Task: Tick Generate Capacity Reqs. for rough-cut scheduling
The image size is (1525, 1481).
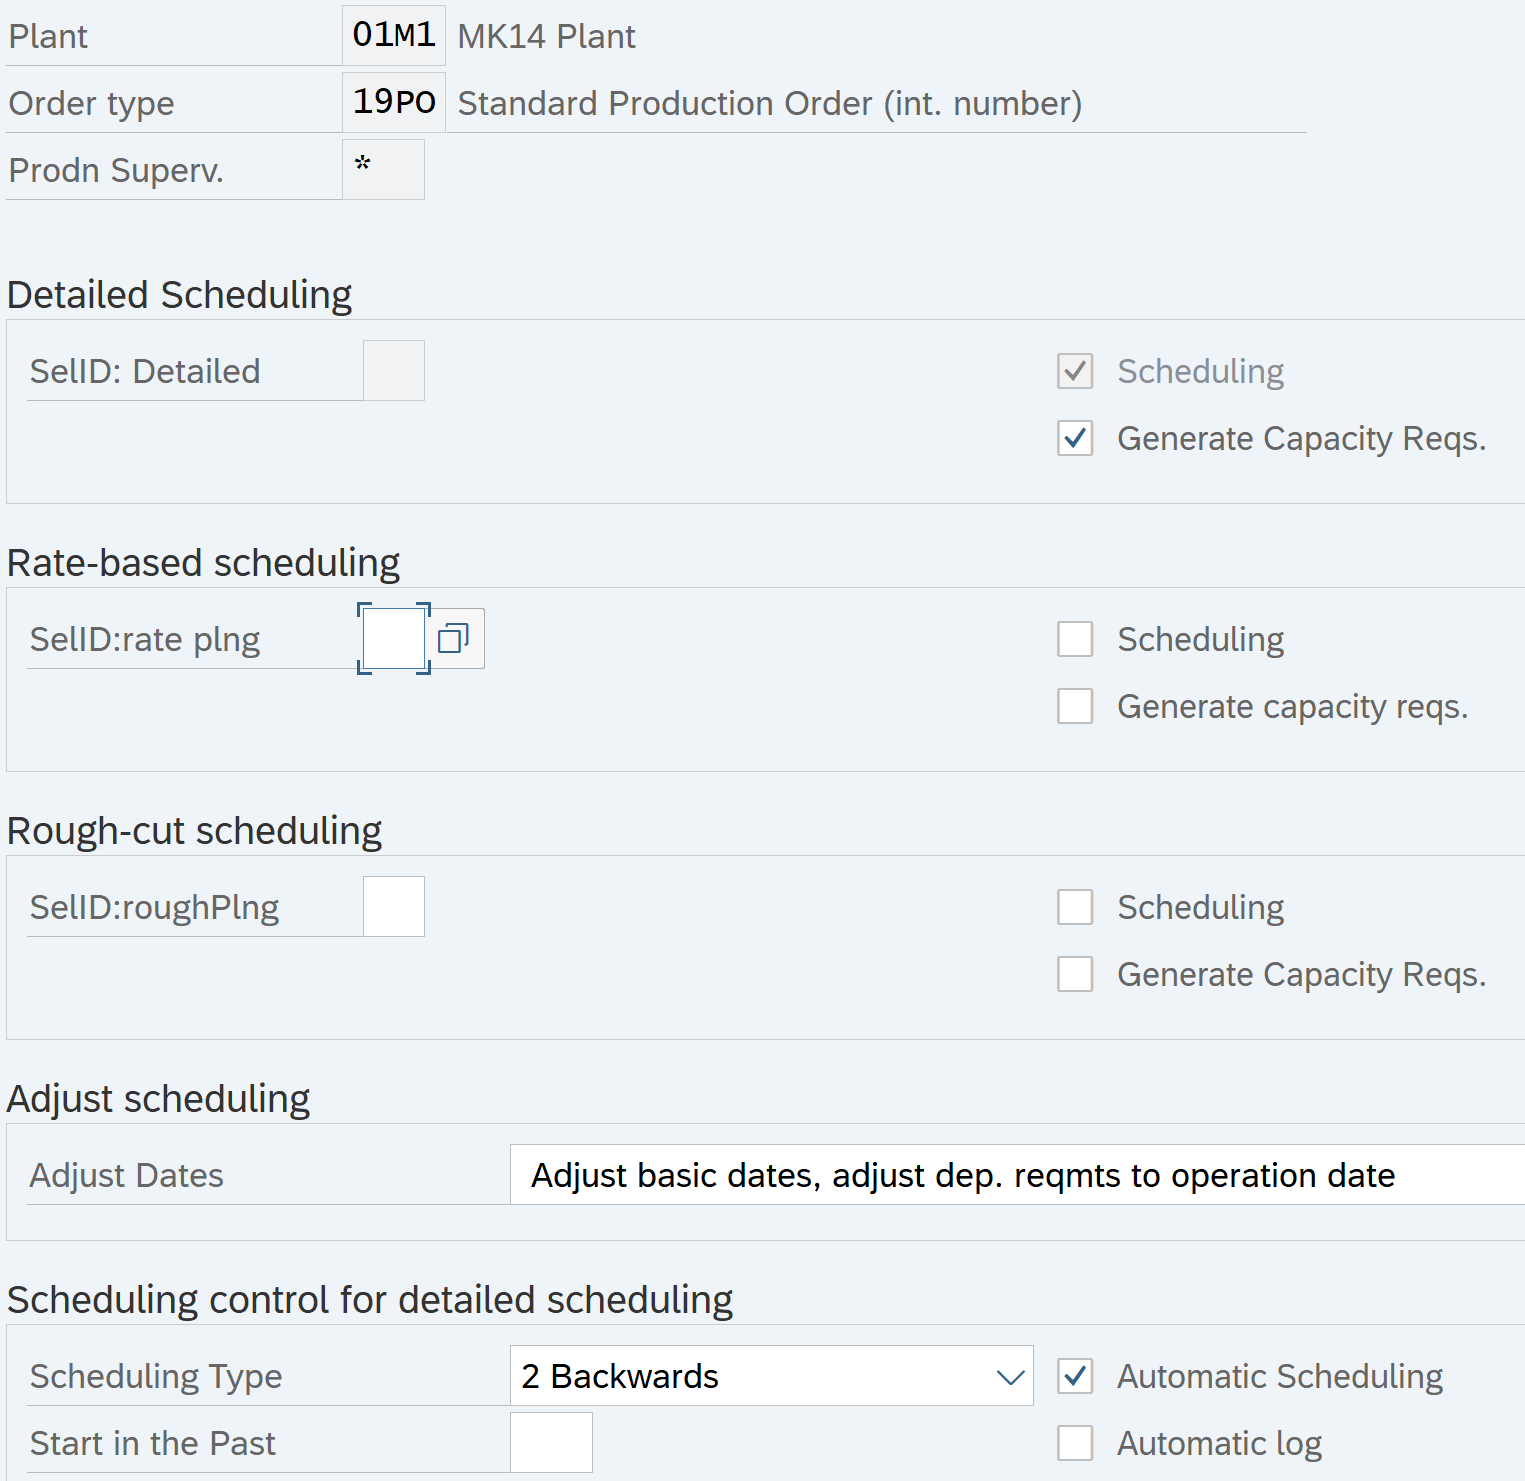Action: pos(1075,974)
